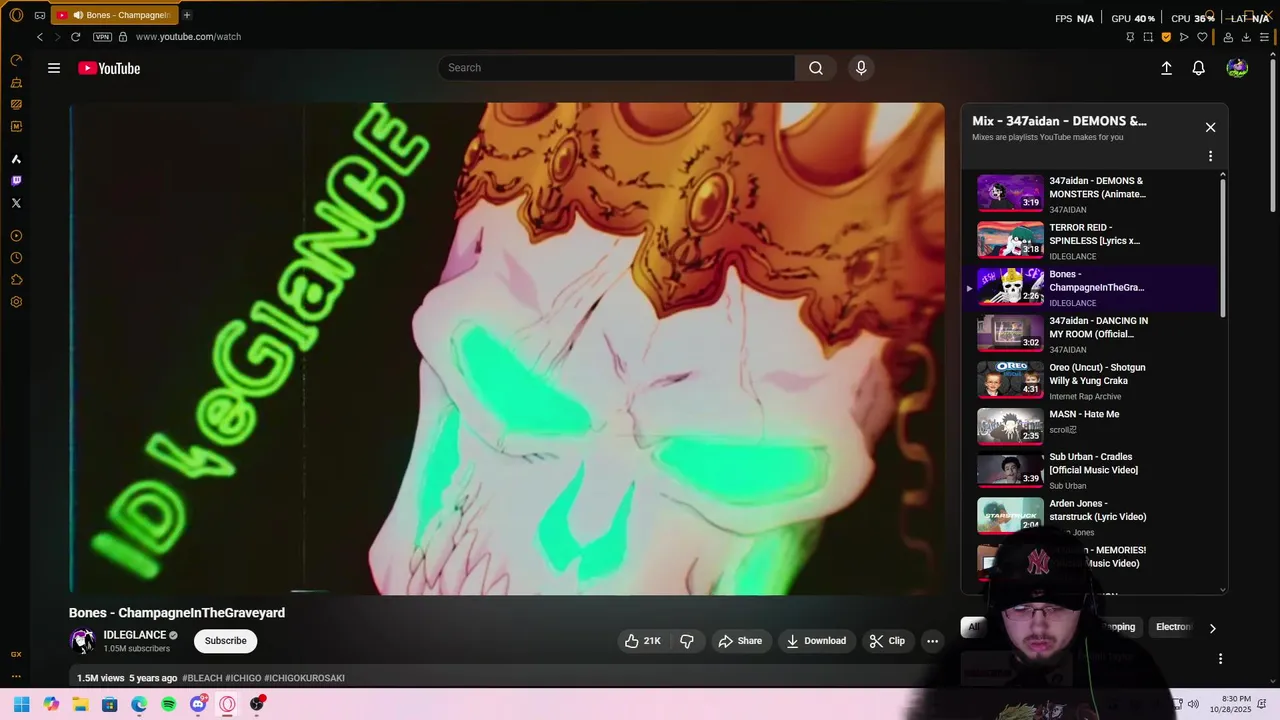
Task: Take a snapshot with the toolbar icon
Action: tap(1148, 37)
